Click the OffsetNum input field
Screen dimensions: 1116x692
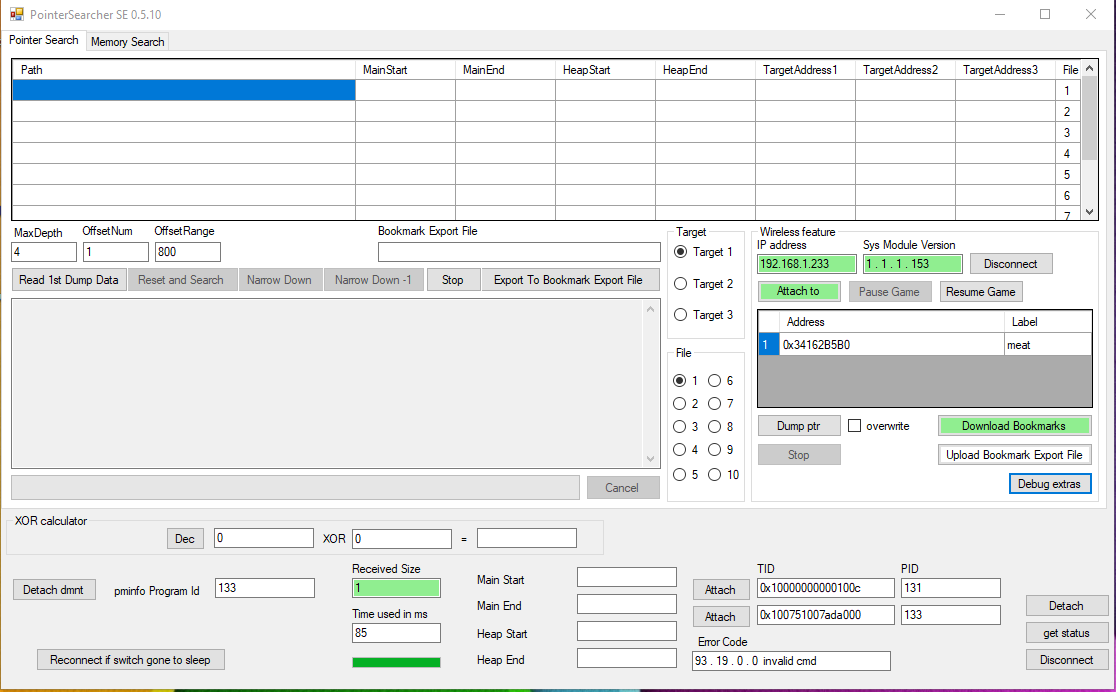(x=116, y=252)
